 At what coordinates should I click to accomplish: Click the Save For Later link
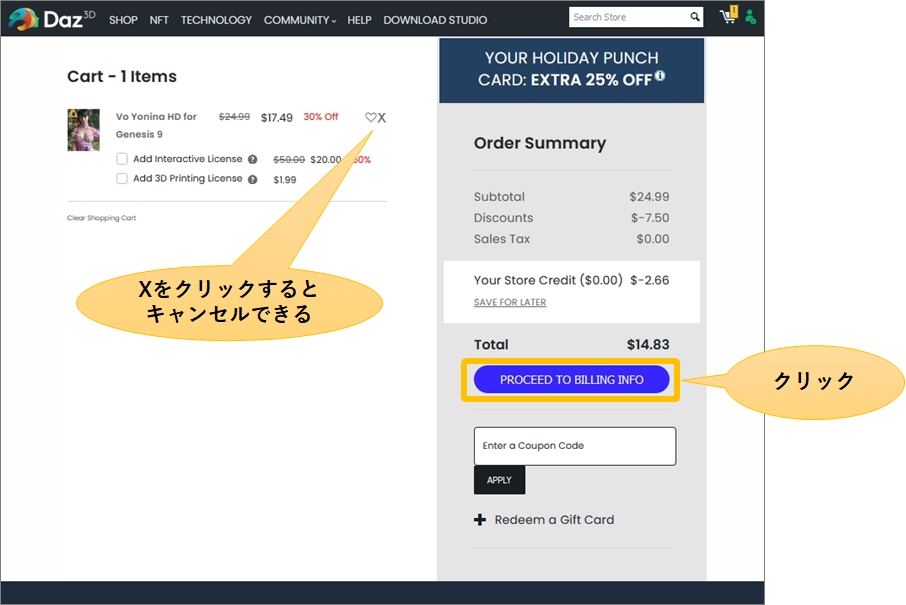510,302
